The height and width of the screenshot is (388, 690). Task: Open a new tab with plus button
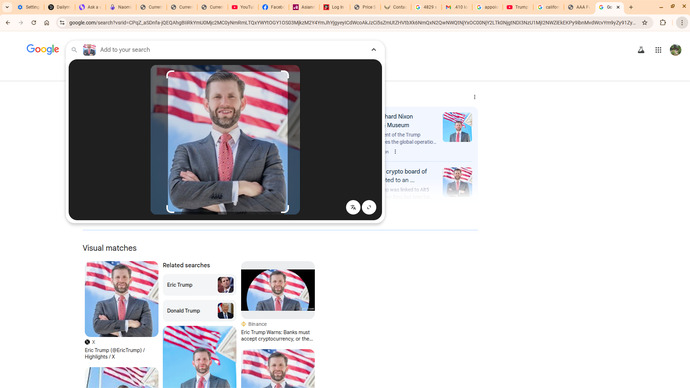[631, 7]
